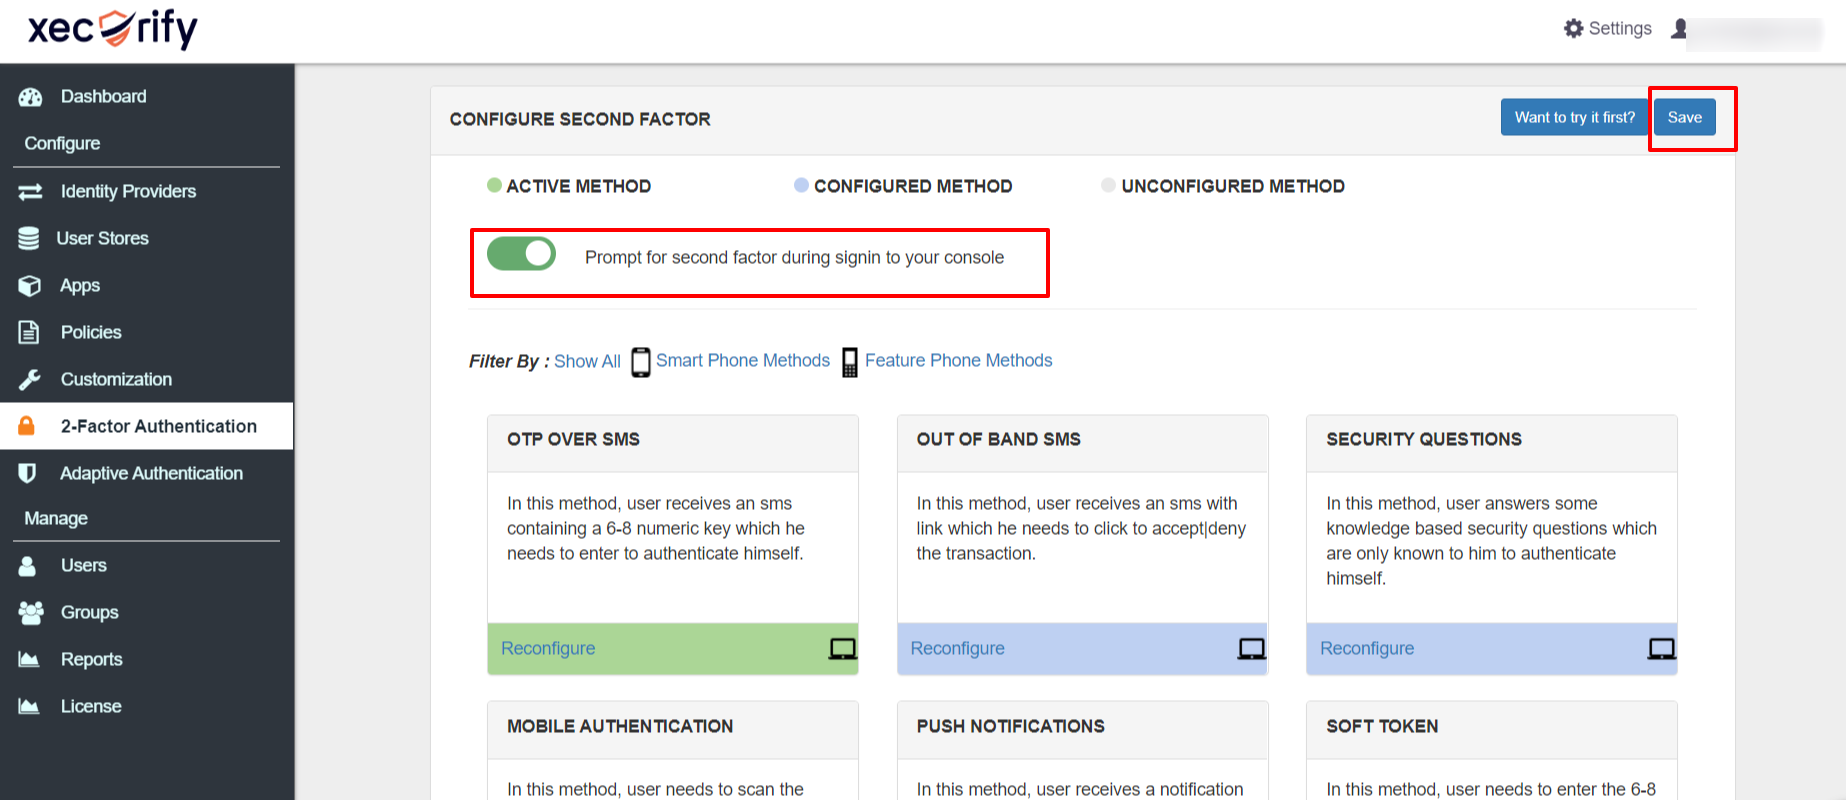Click the Adaptive Authentication shield icon

[28, 473]
